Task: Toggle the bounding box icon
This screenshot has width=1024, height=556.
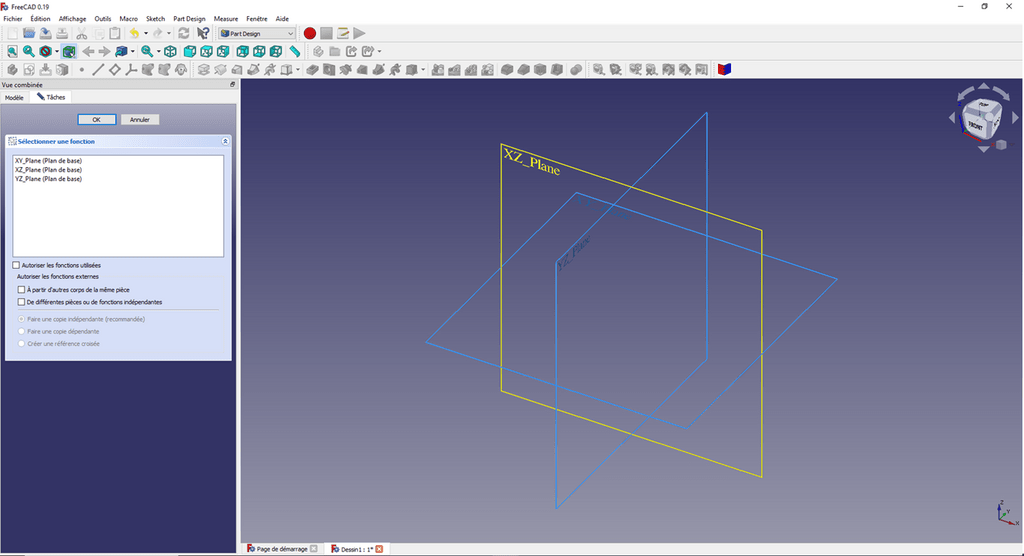Action: click(x=69, y=51)
